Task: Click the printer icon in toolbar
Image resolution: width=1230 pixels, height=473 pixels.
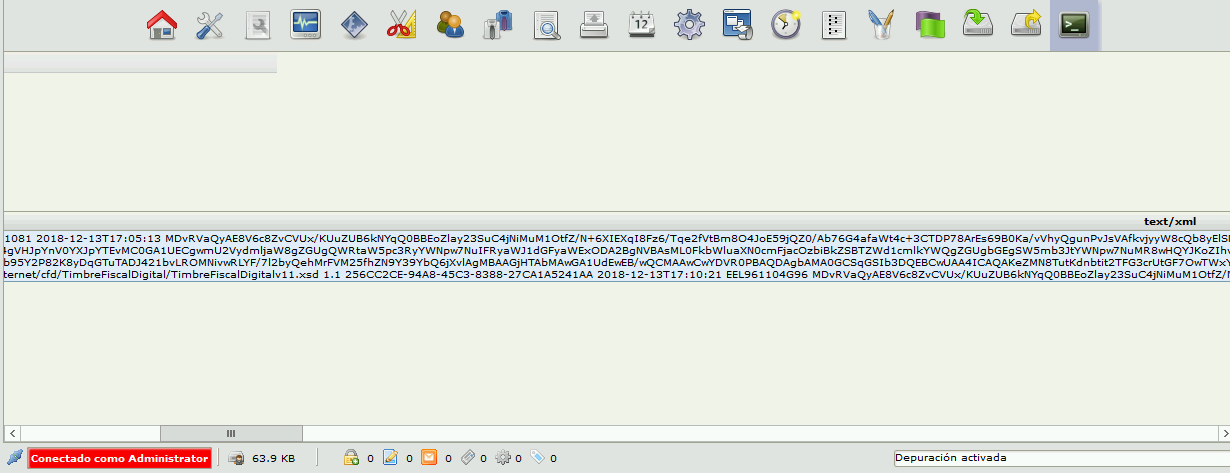Action: [x=594, y=25]
